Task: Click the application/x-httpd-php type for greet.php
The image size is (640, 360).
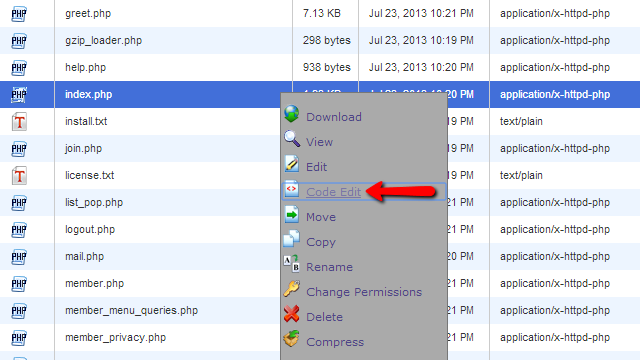Action: pos(555,13)
